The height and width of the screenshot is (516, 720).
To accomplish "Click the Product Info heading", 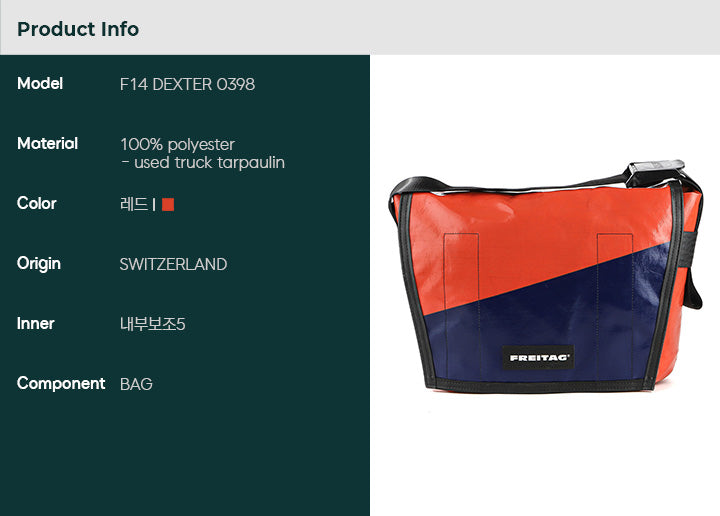I will [x=78, y=29].
